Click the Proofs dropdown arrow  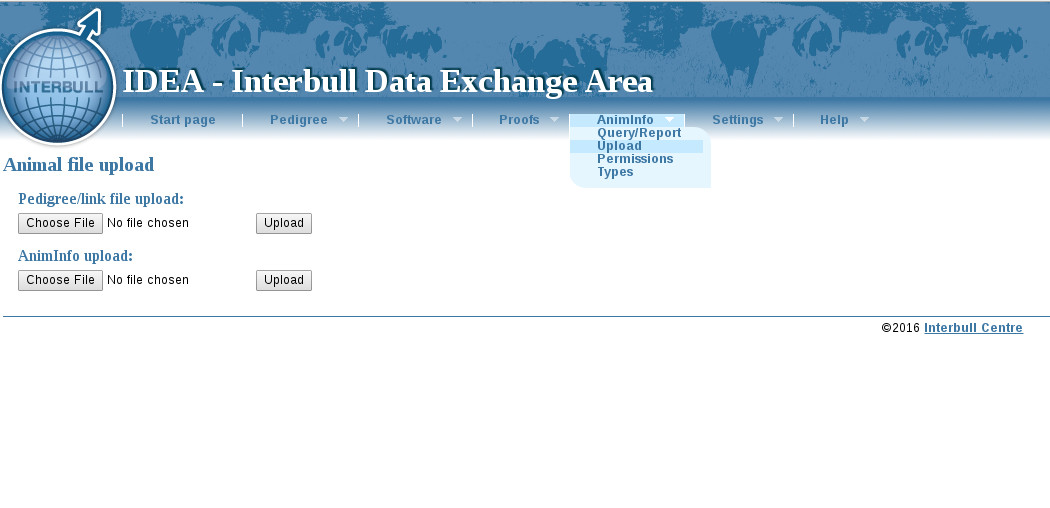coord(554,120)
